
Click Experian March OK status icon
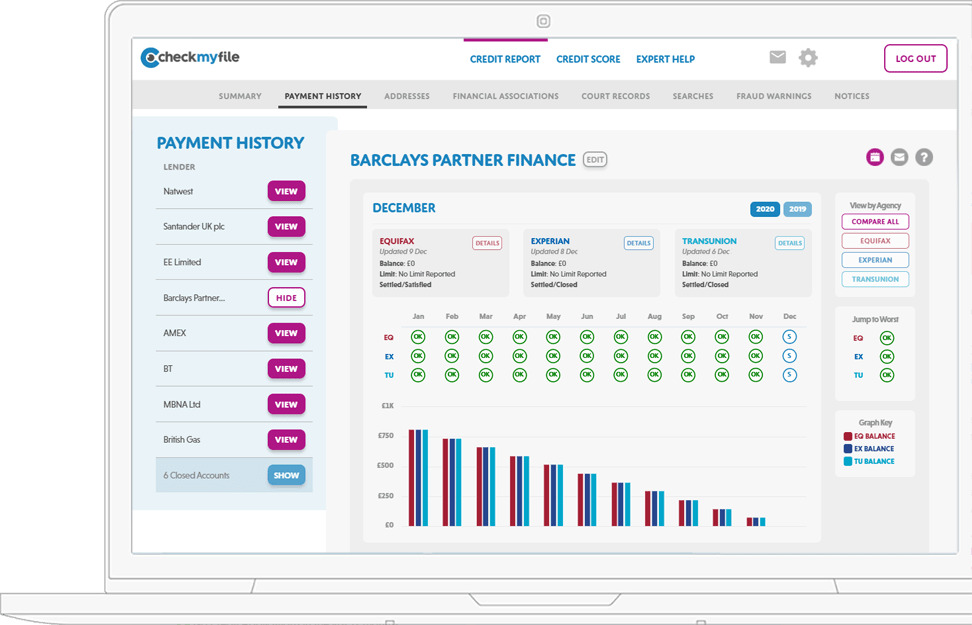486,356
